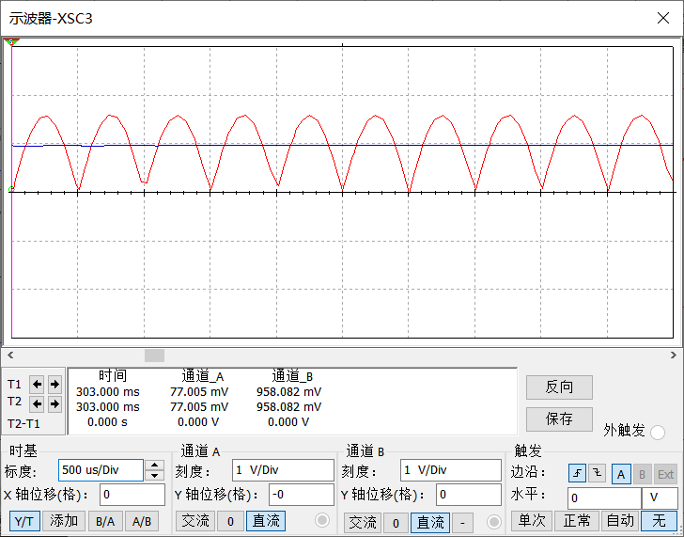Click the T1 cursor marker at top
Image resolution: width=684 pixels, height=538 pixels.
[11, 42]
